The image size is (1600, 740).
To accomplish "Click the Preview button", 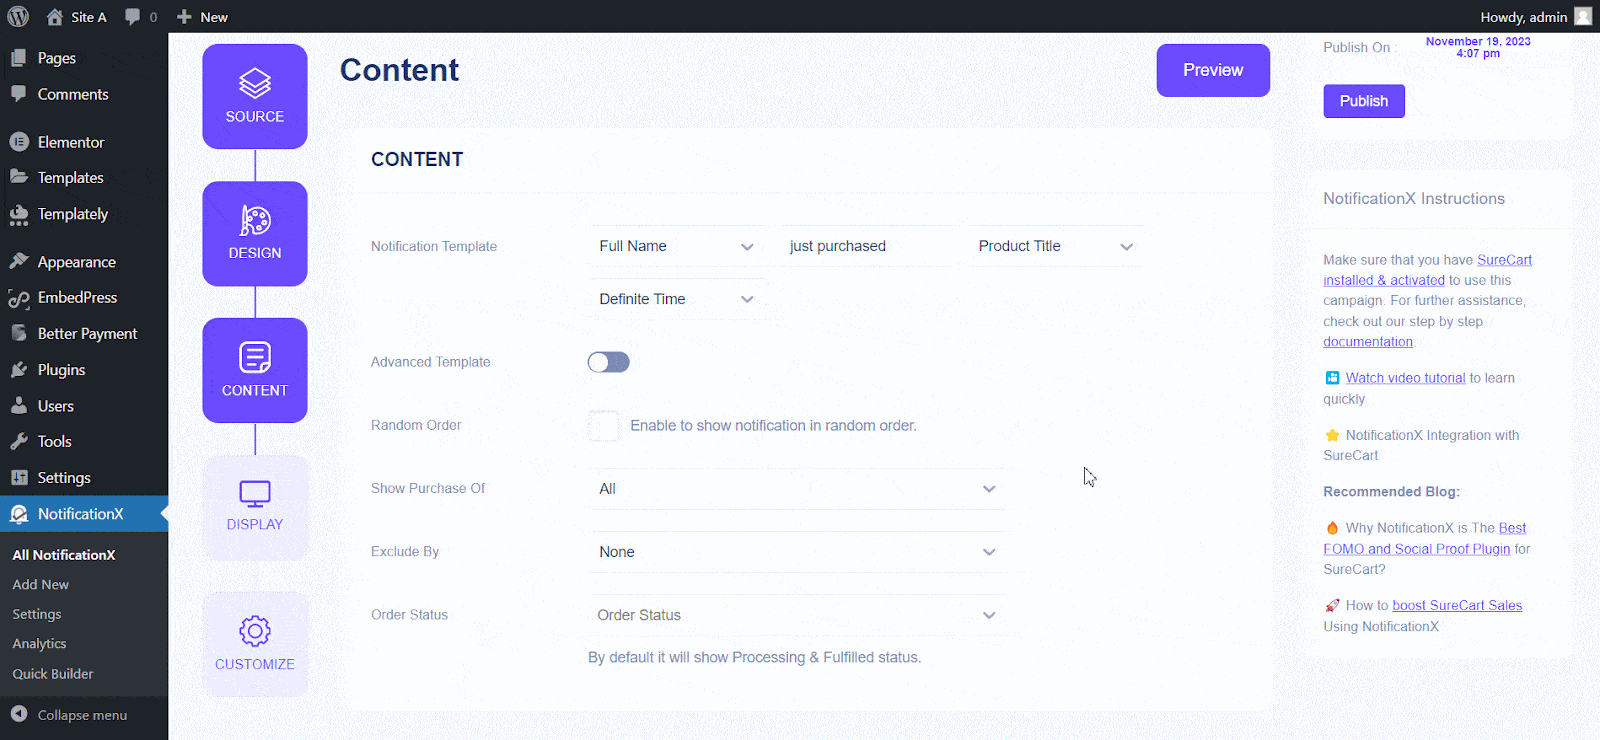I will 1213,70.
